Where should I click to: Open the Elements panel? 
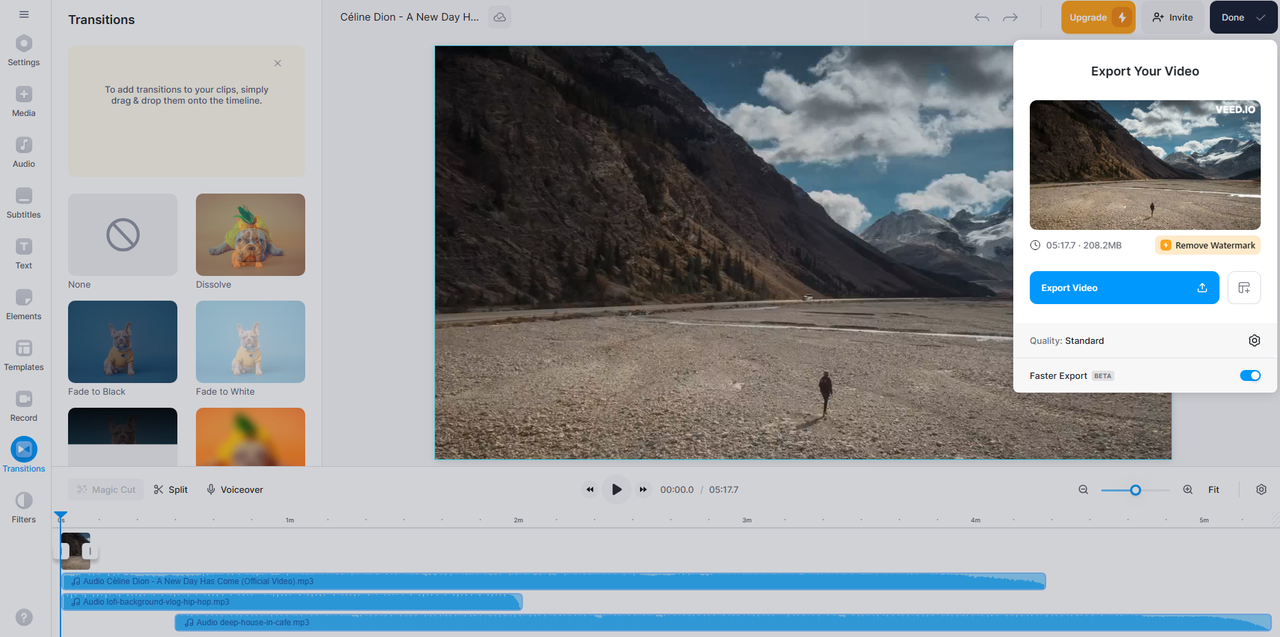click(24, 305)
